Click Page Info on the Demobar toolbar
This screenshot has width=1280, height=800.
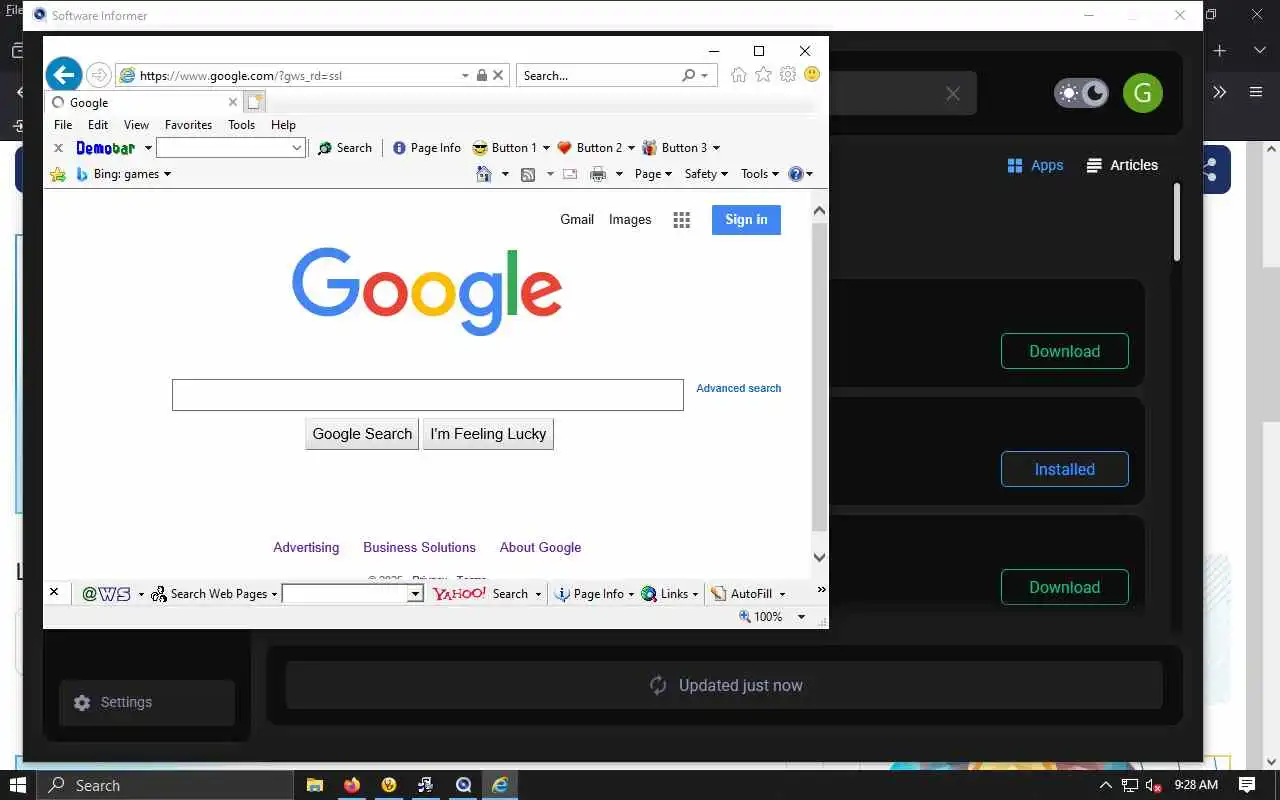(427, 148)
